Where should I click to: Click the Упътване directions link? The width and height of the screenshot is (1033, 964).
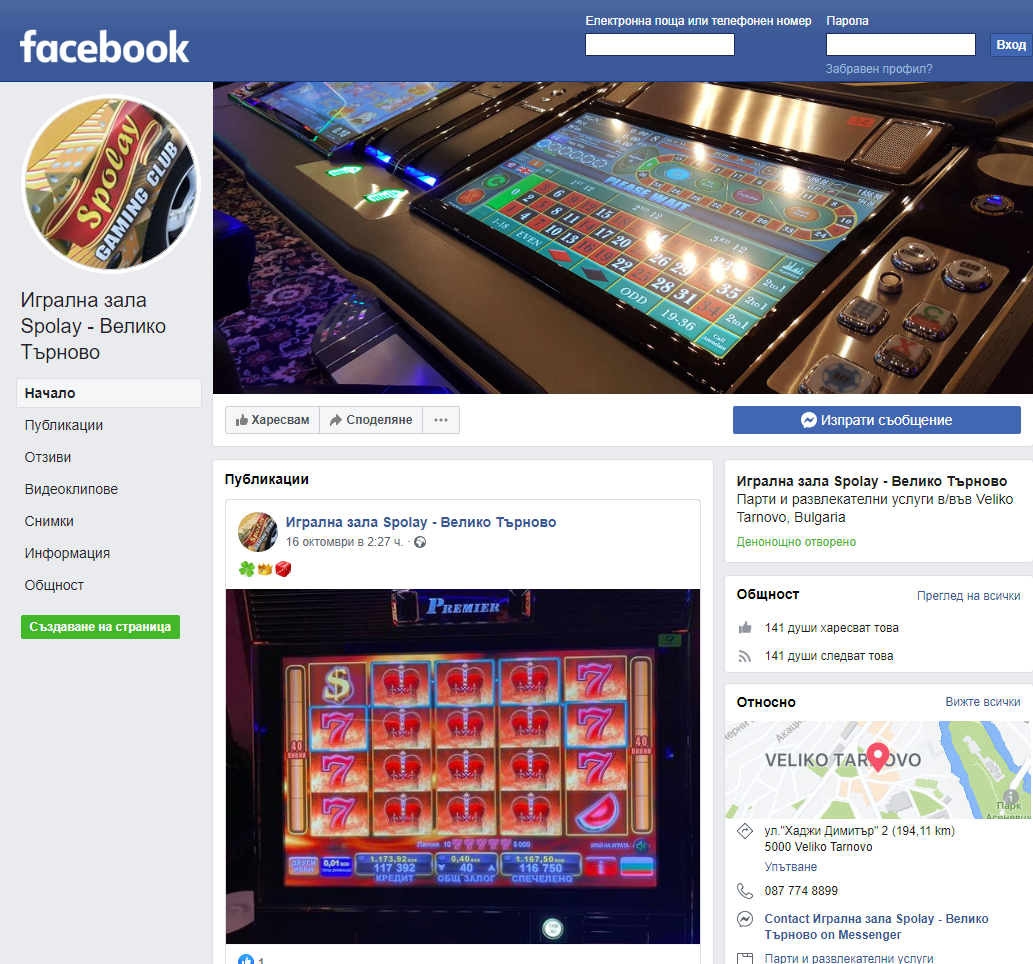791,866
